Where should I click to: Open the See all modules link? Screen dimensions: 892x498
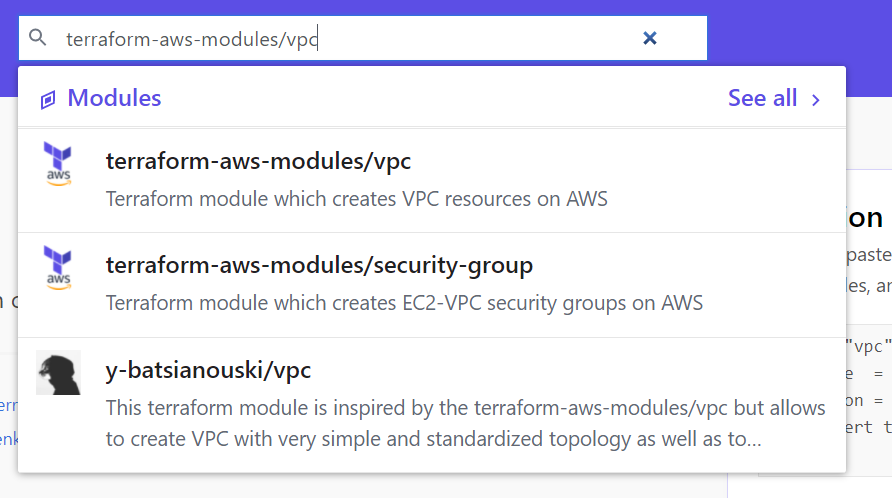(762, 98)
